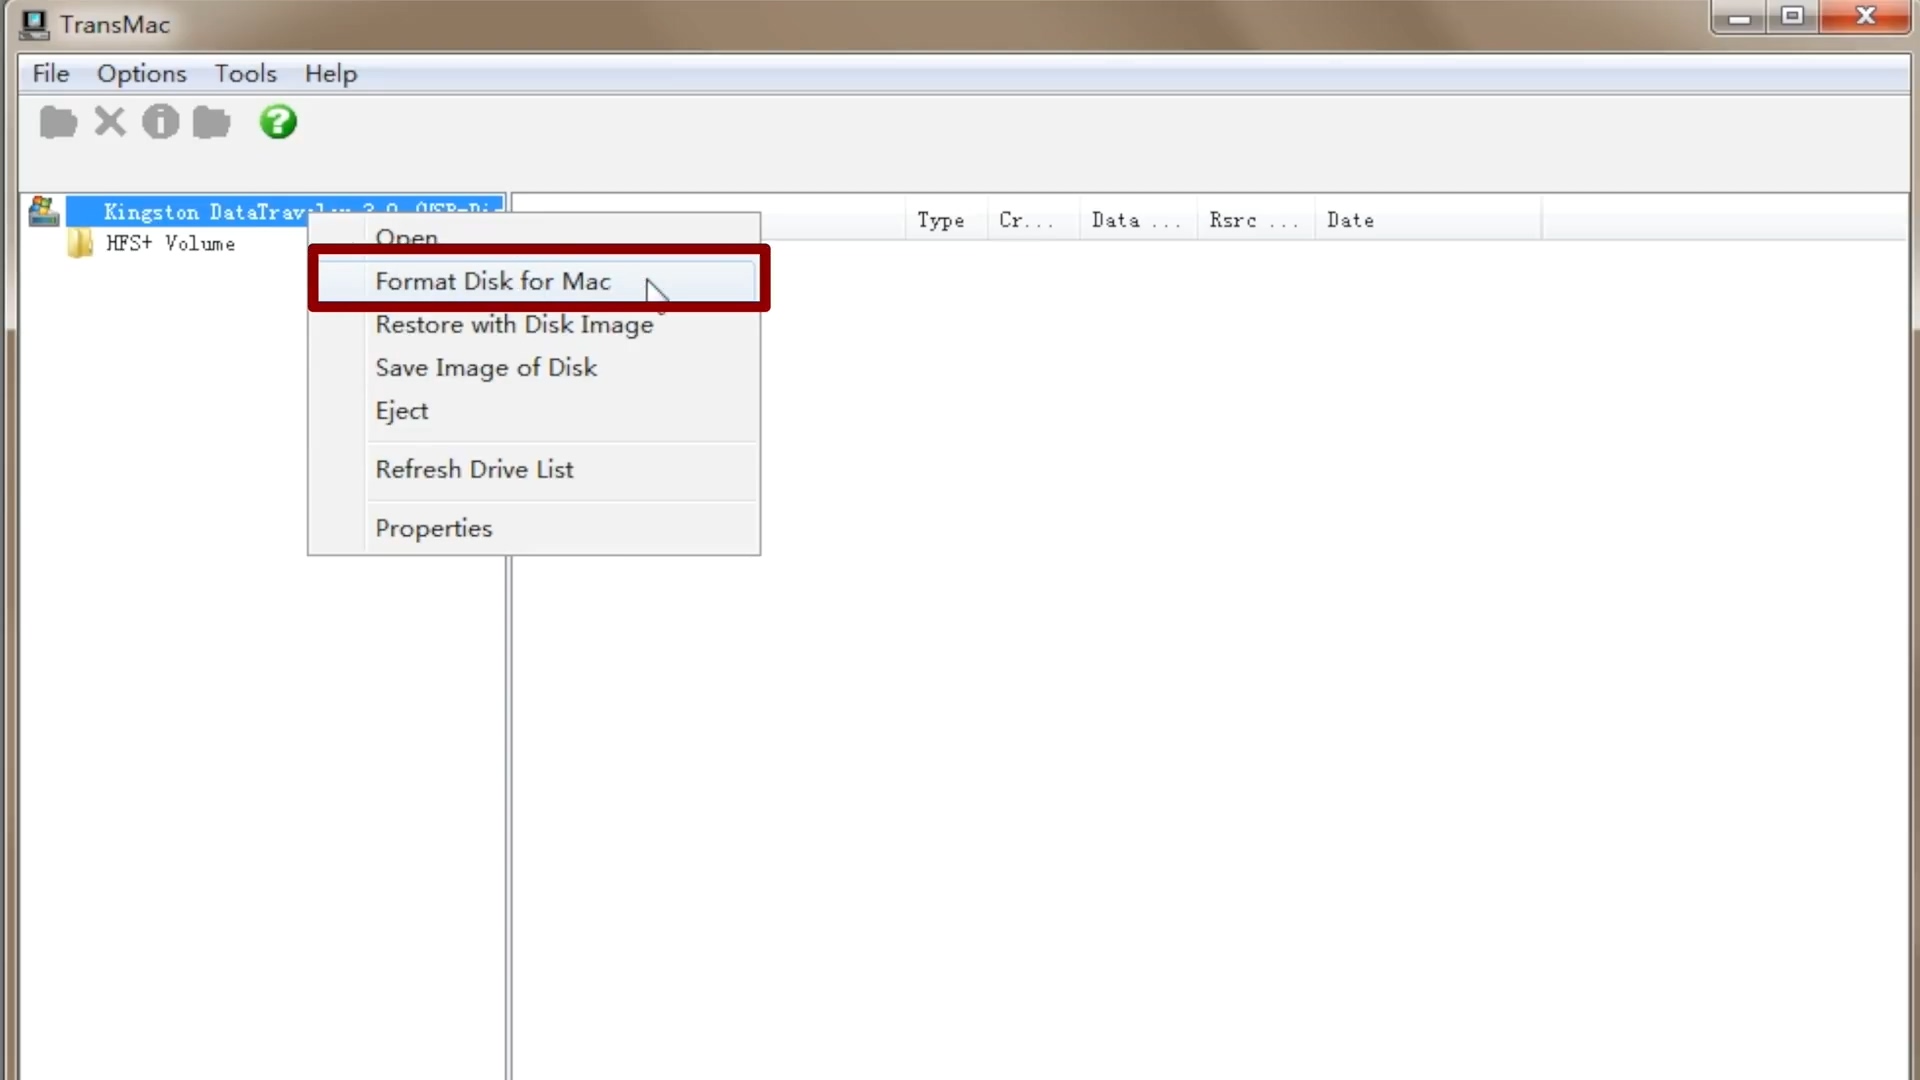
Task: Click the info properties toolbar icon
Action: tap(160, 122)
